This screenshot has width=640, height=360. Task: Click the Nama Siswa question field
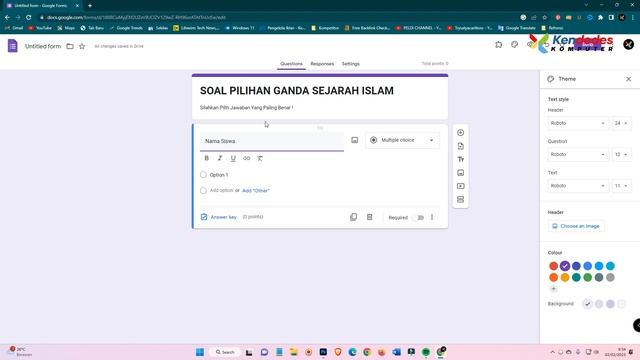(272, 141)
